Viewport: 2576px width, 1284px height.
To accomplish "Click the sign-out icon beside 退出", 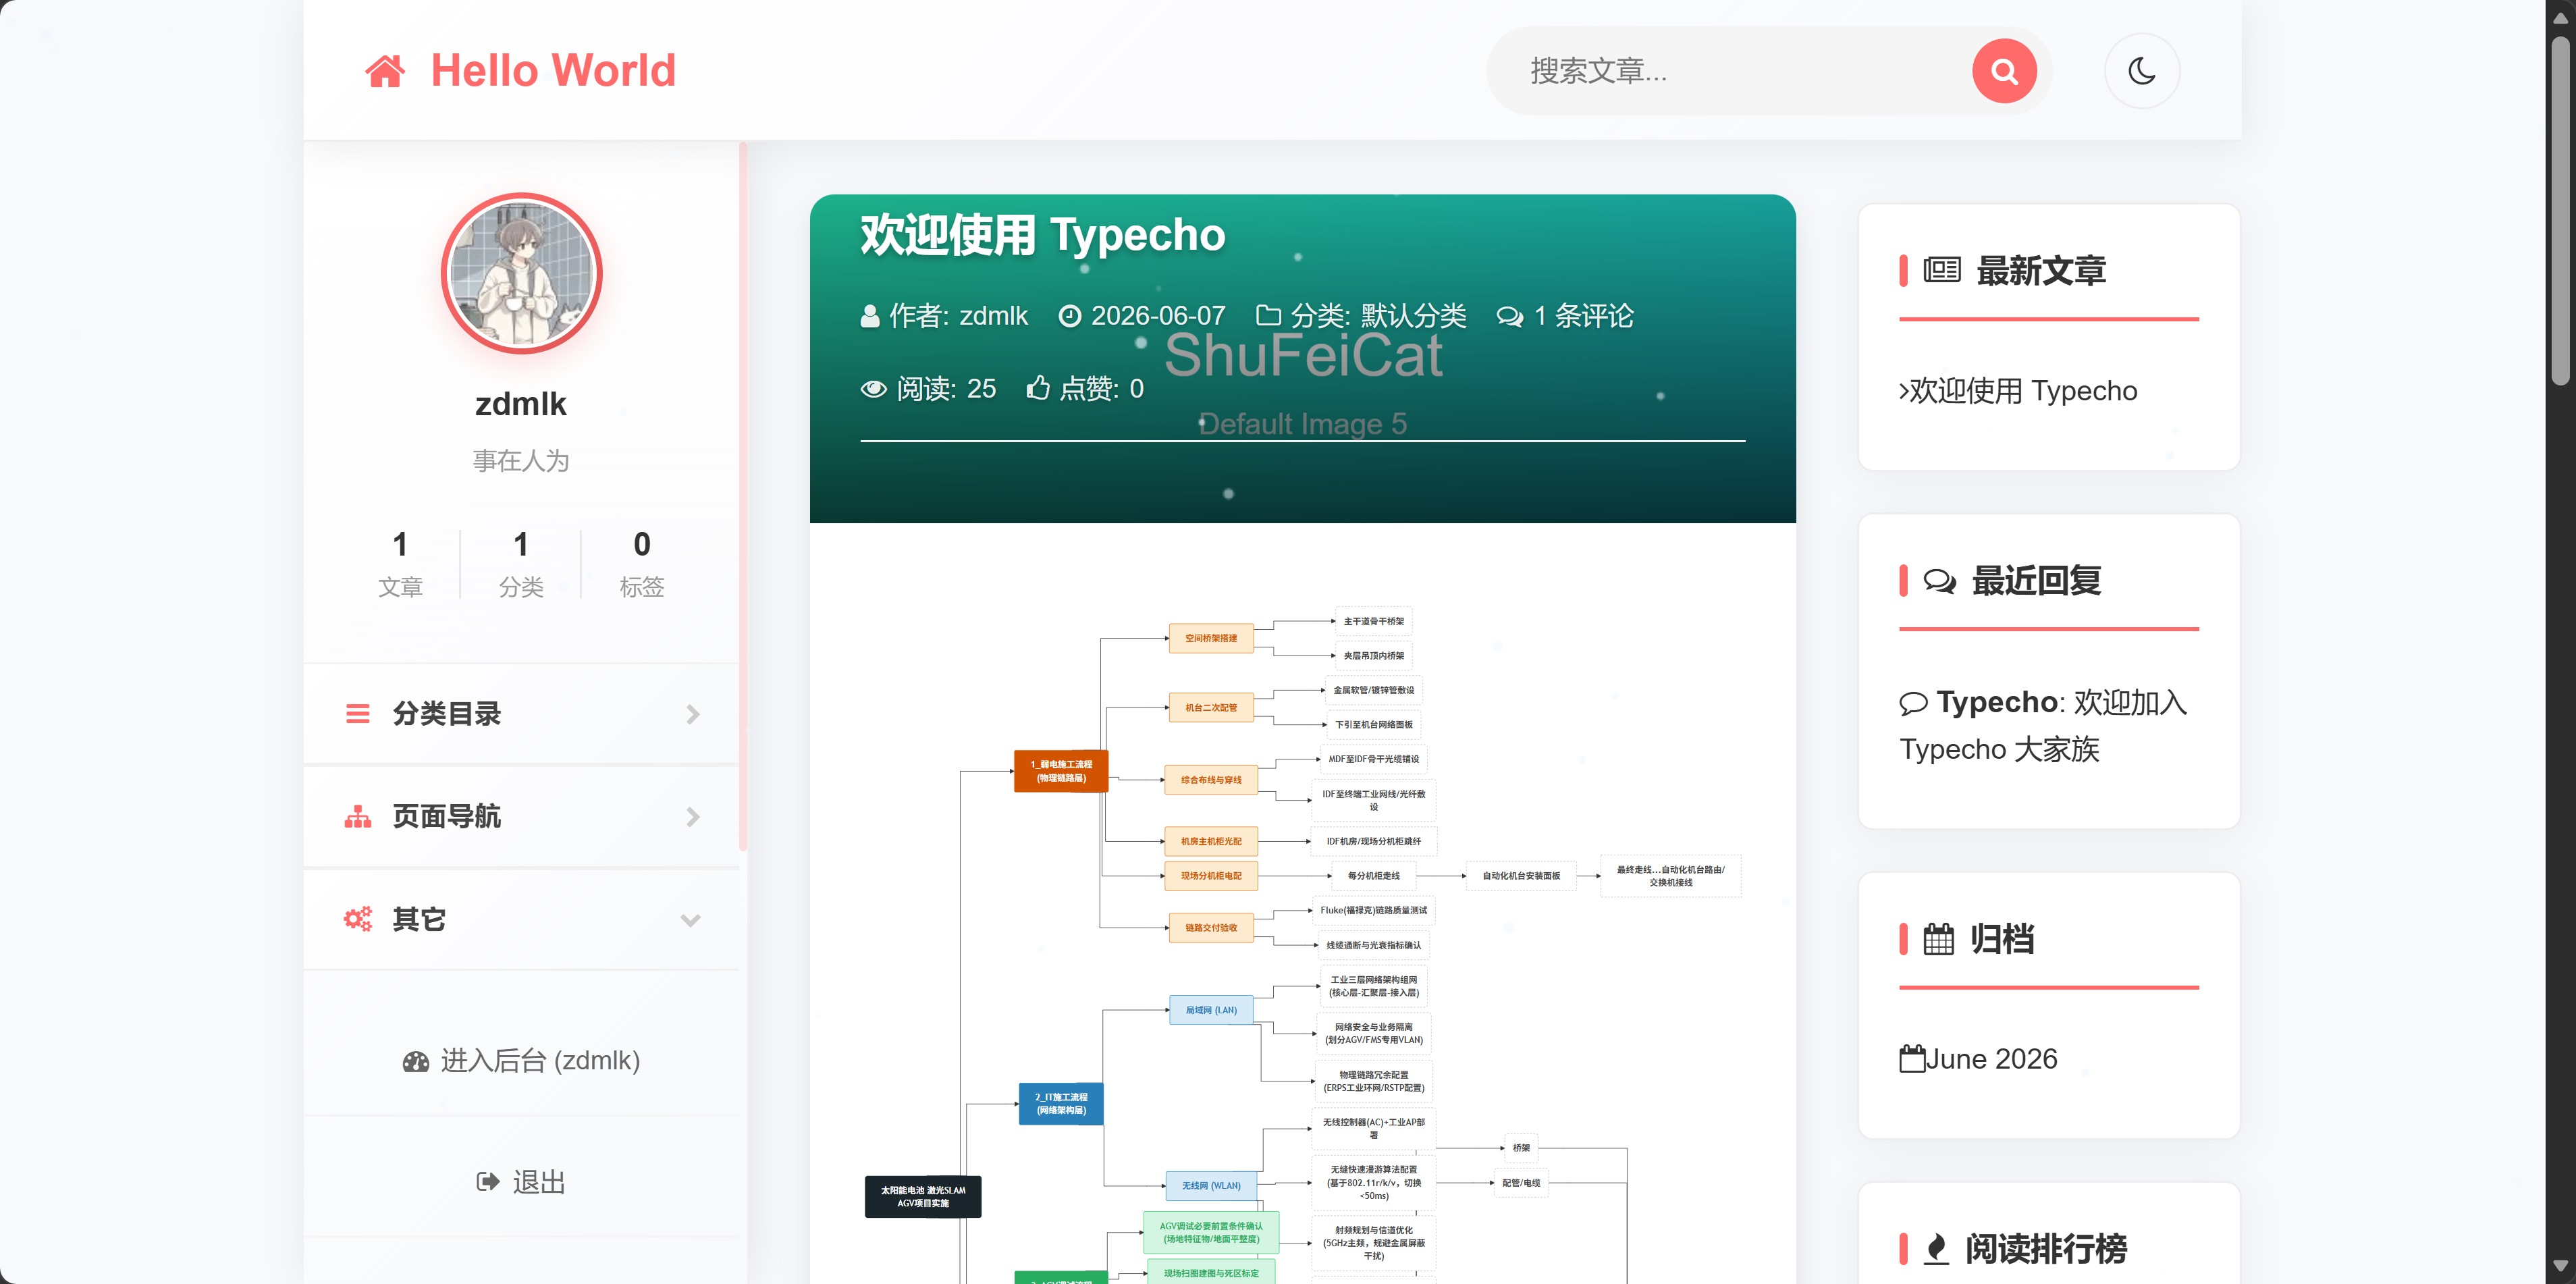I will (x=488, y=1182).
